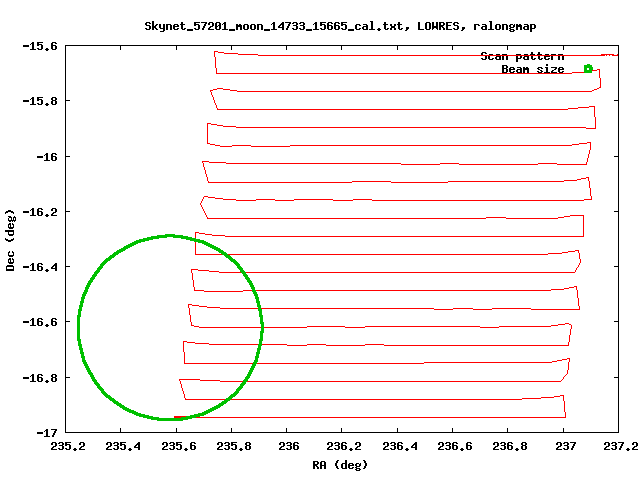Click the y-axis tick label -17

(47, 433)
